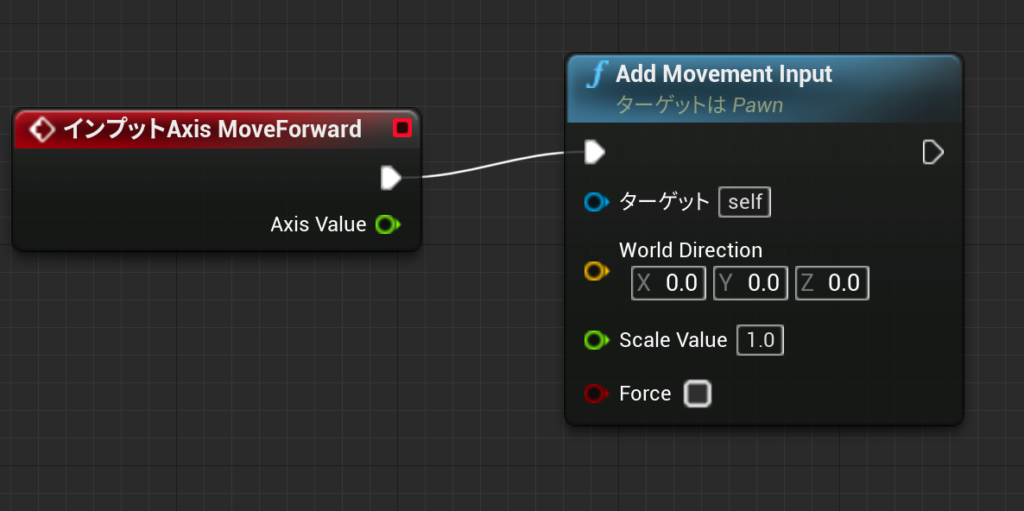Click the Scale Value 1.0 field

point(760,340)
